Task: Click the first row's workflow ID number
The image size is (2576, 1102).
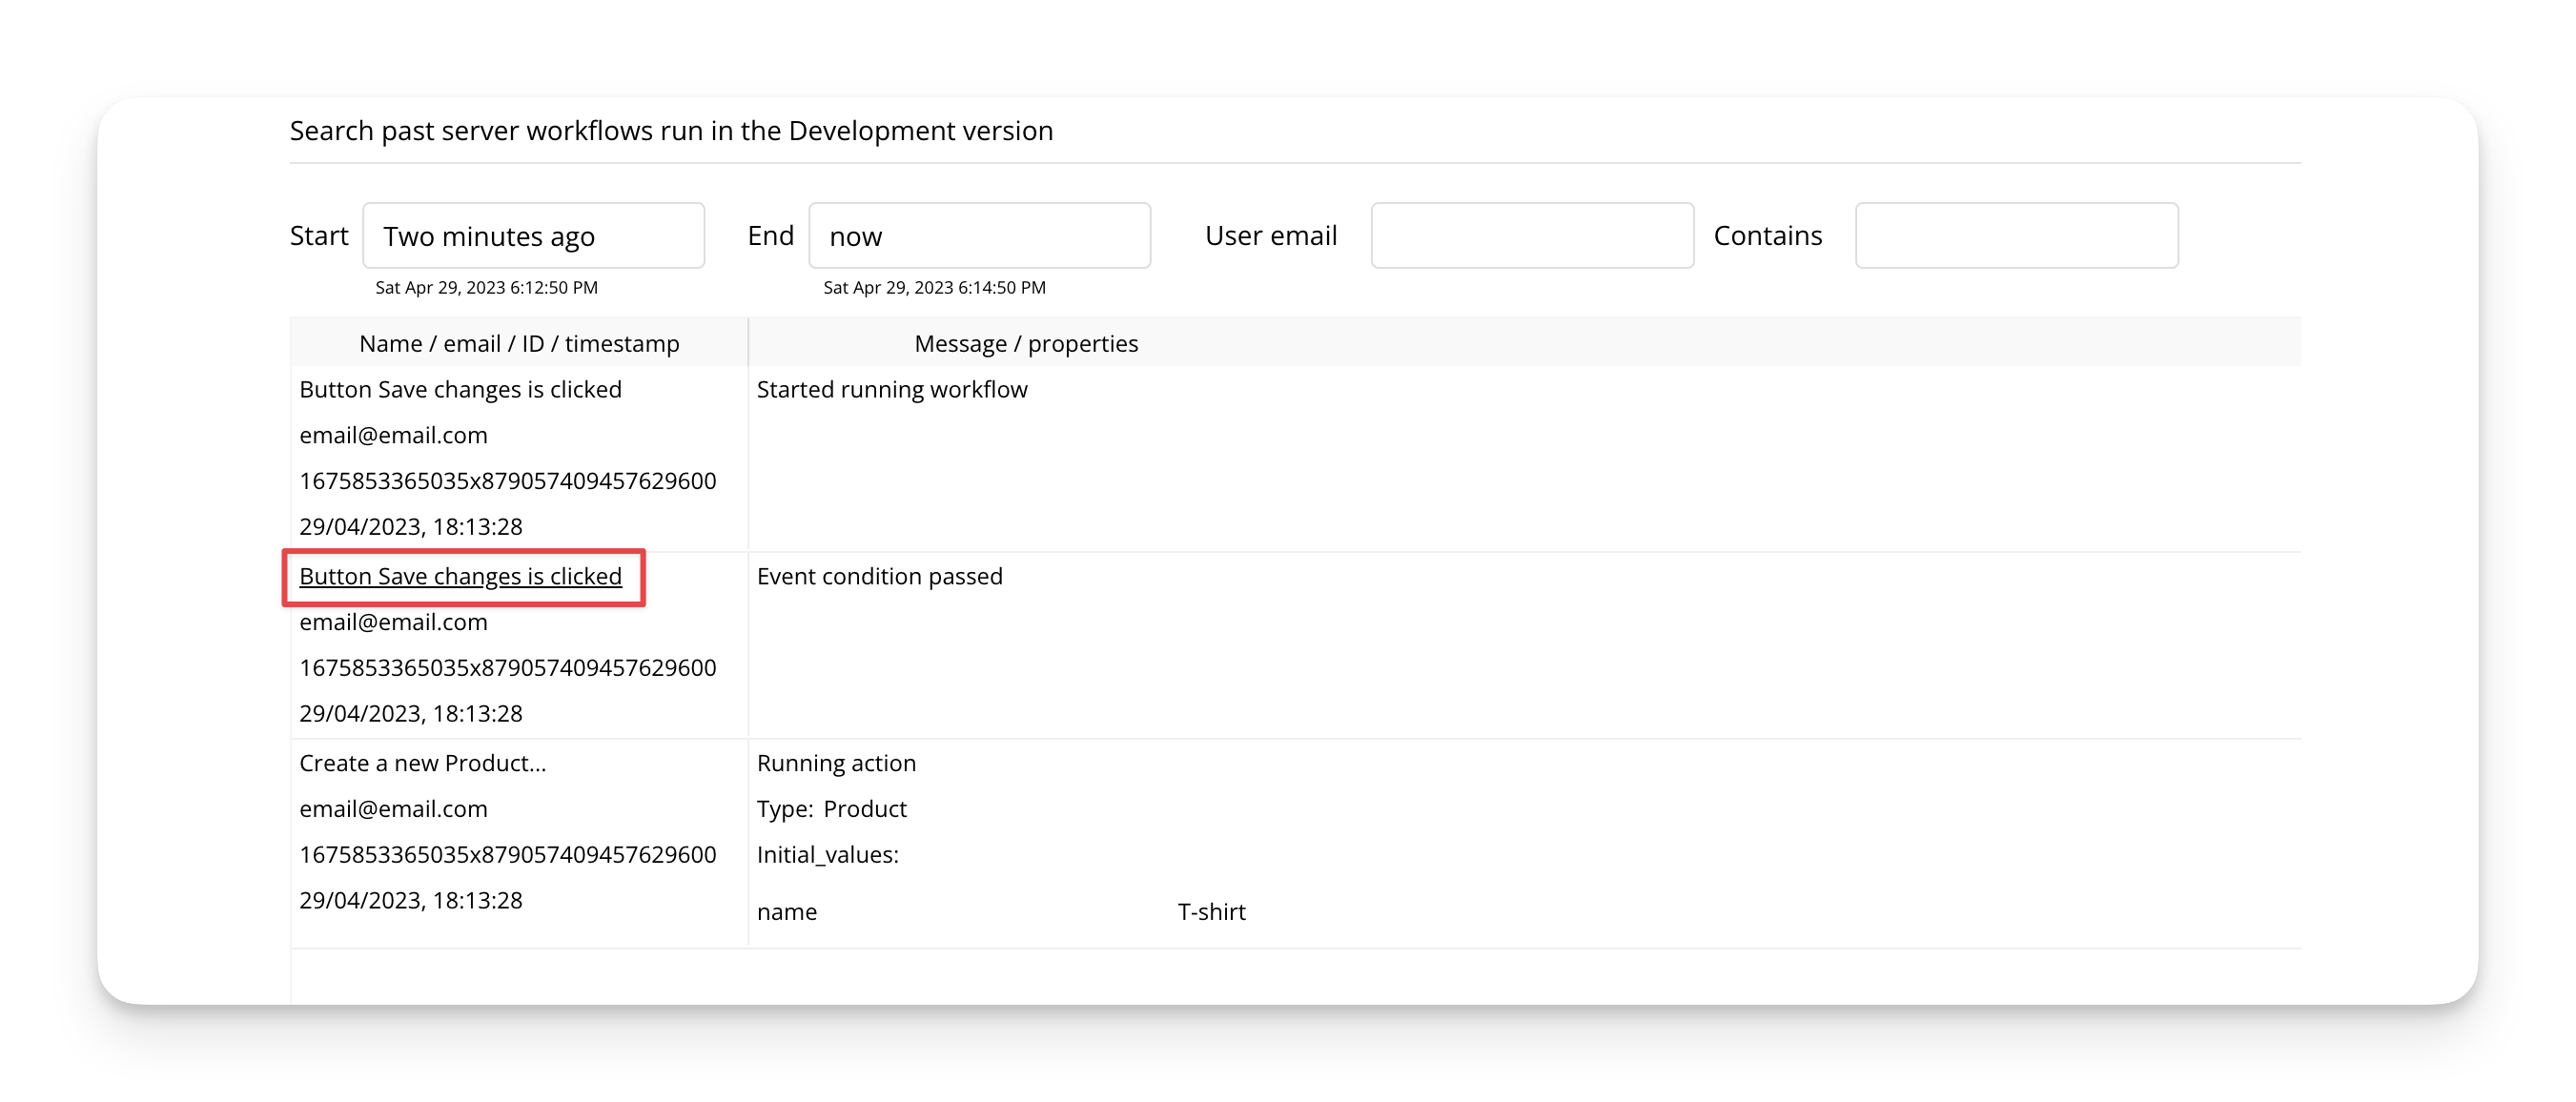Action: (507, 481)
